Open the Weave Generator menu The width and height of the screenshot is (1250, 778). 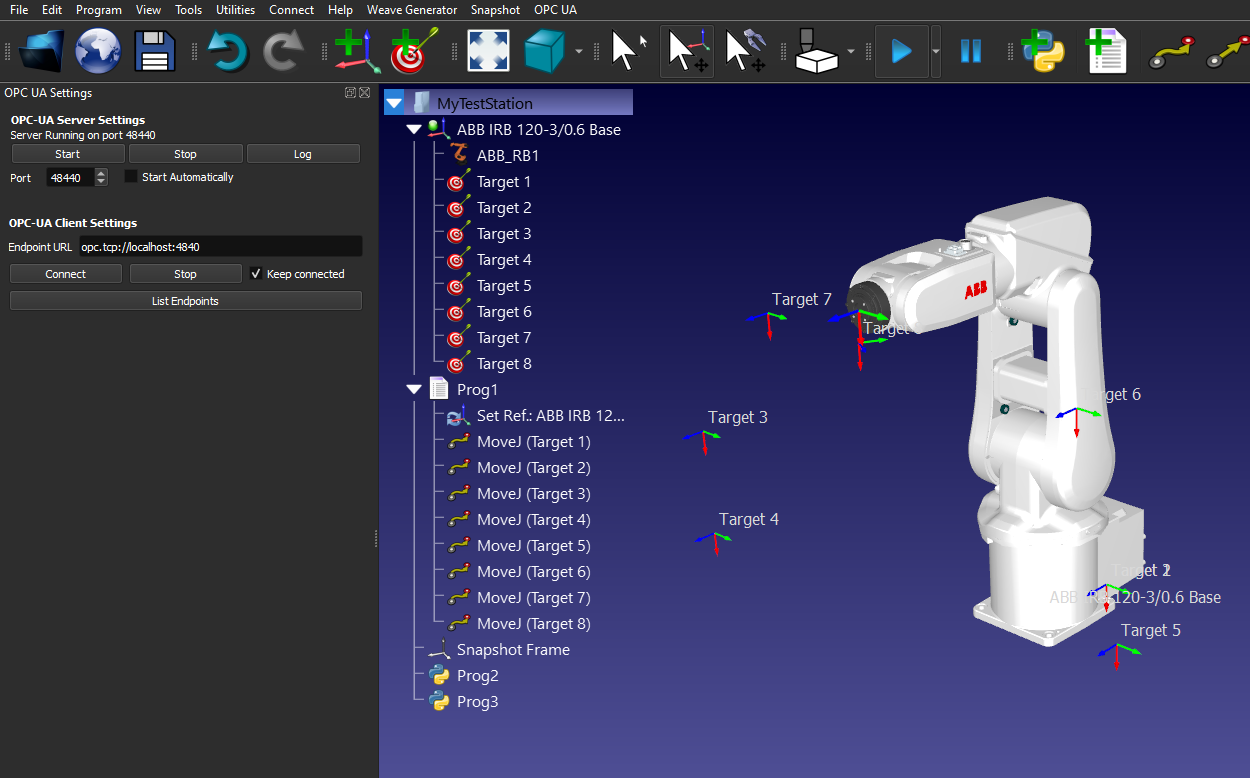[411, 10]
